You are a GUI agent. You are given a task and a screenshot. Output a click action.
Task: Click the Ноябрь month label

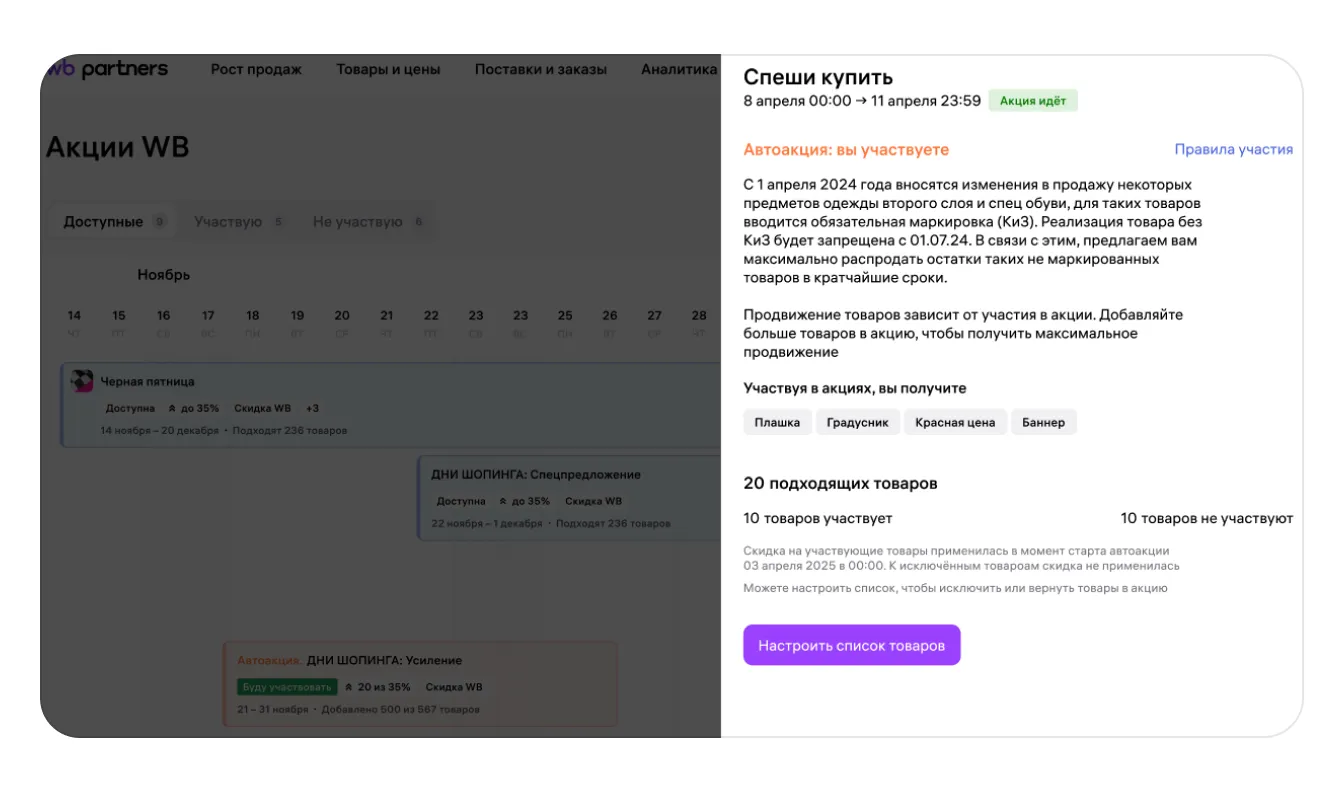(164, 274)
